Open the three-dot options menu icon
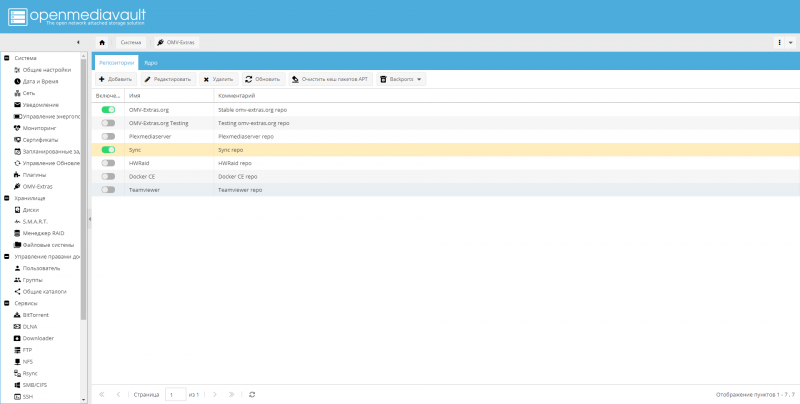The image size is (800, 404). click(779, 42)
